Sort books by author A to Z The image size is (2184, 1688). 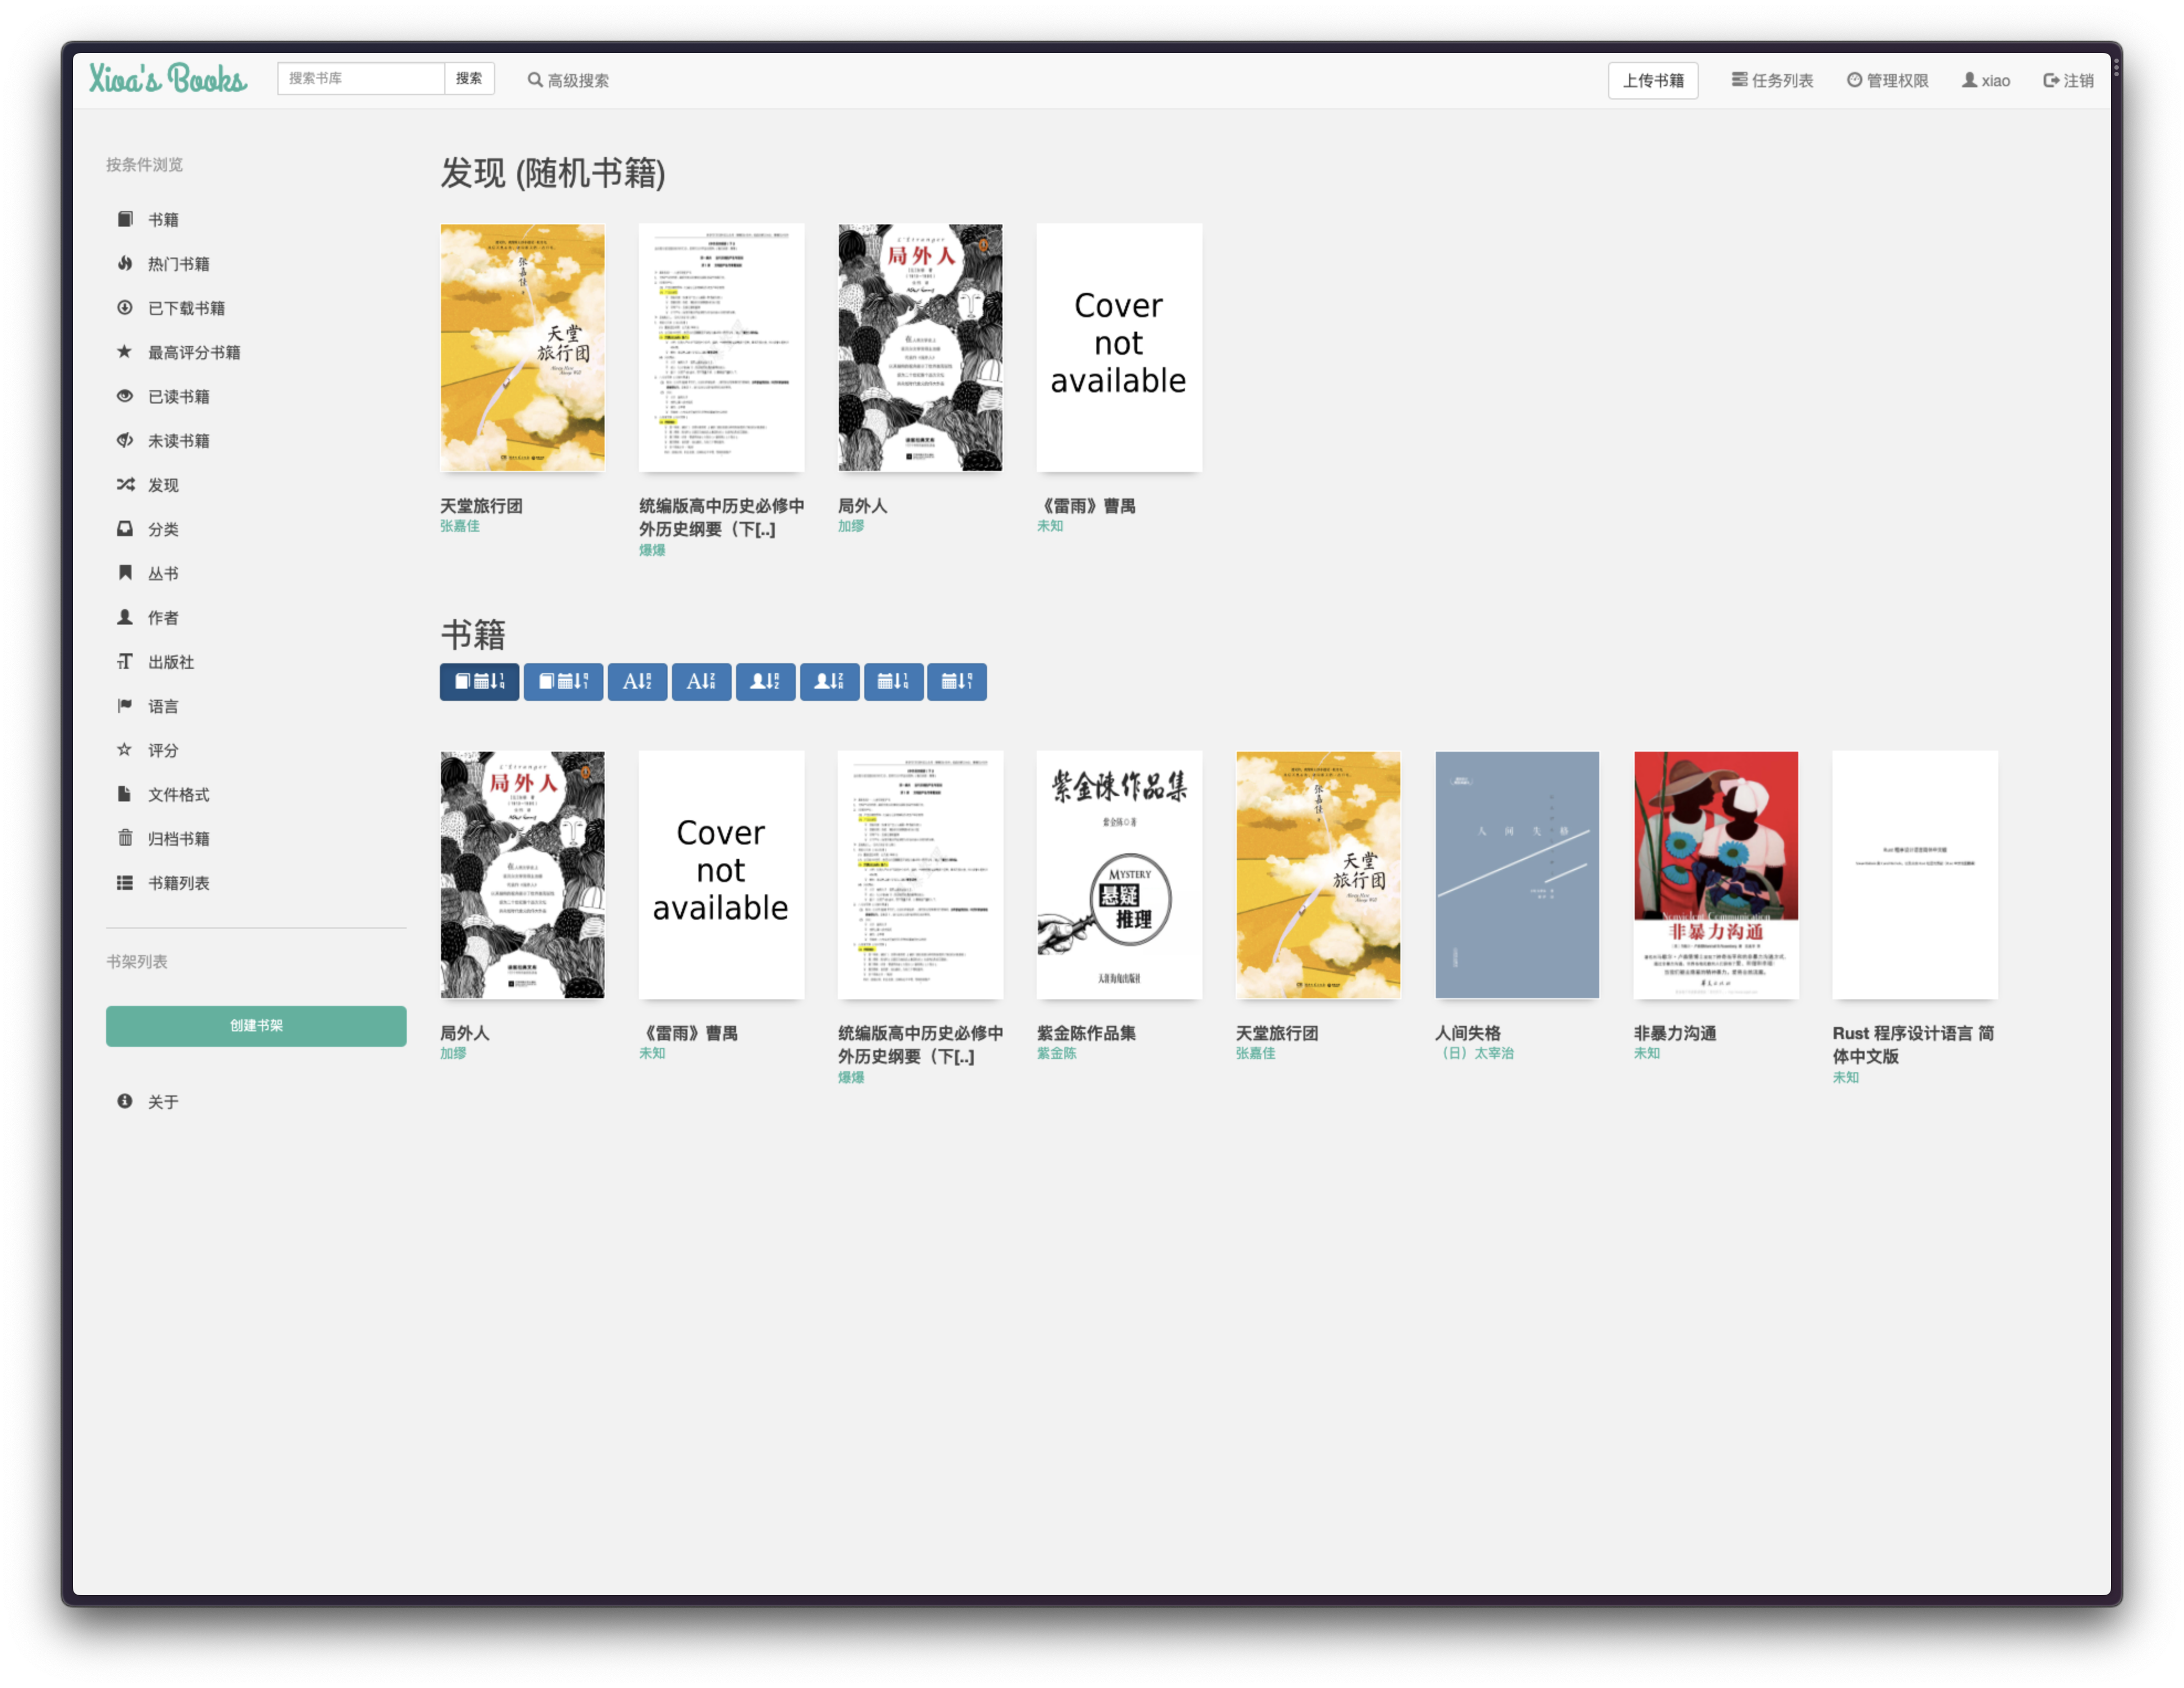(765, 682)
